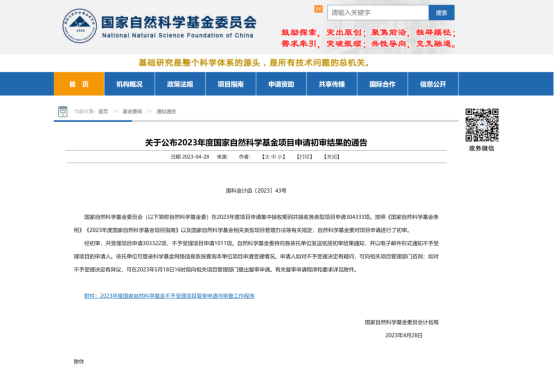Click the 国家自然科学基金委员会计划局 signature line
Image resolution: width=554 pixels, height=368 pixels.
coord(402,322)
